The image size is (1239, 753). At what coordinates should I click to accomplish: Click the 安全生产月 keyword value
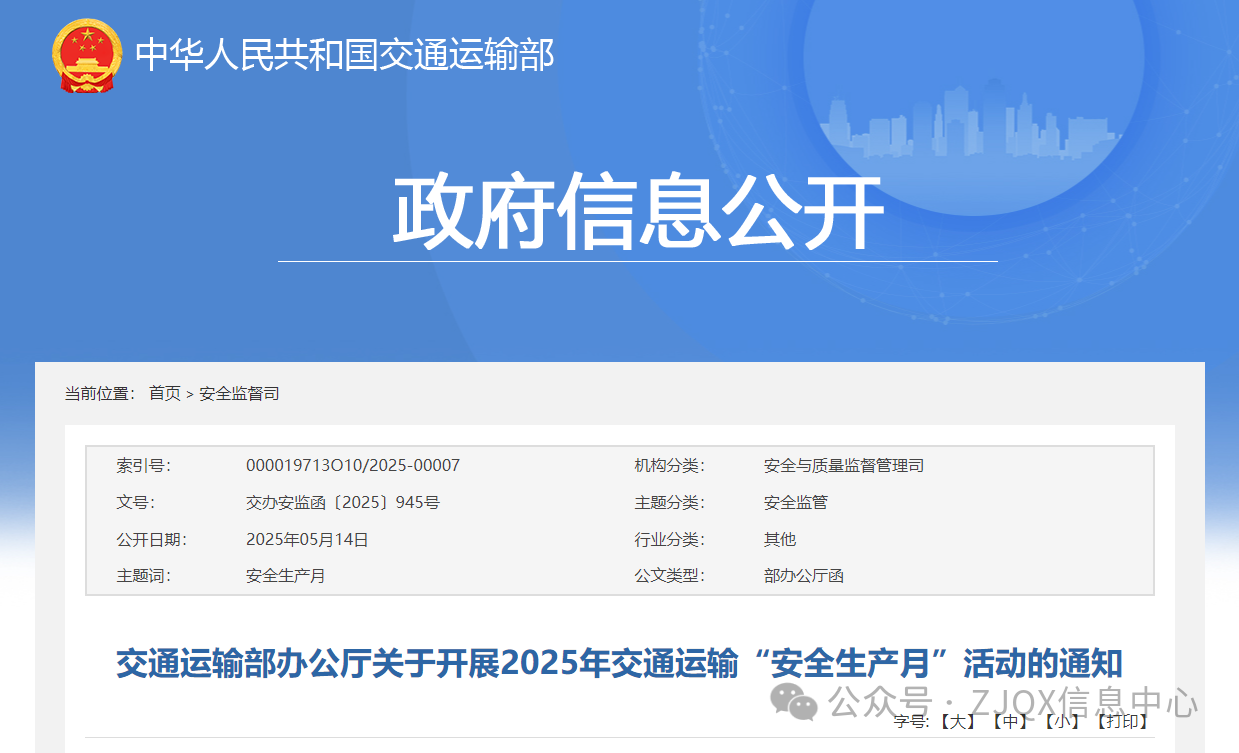tap(285, 577)
